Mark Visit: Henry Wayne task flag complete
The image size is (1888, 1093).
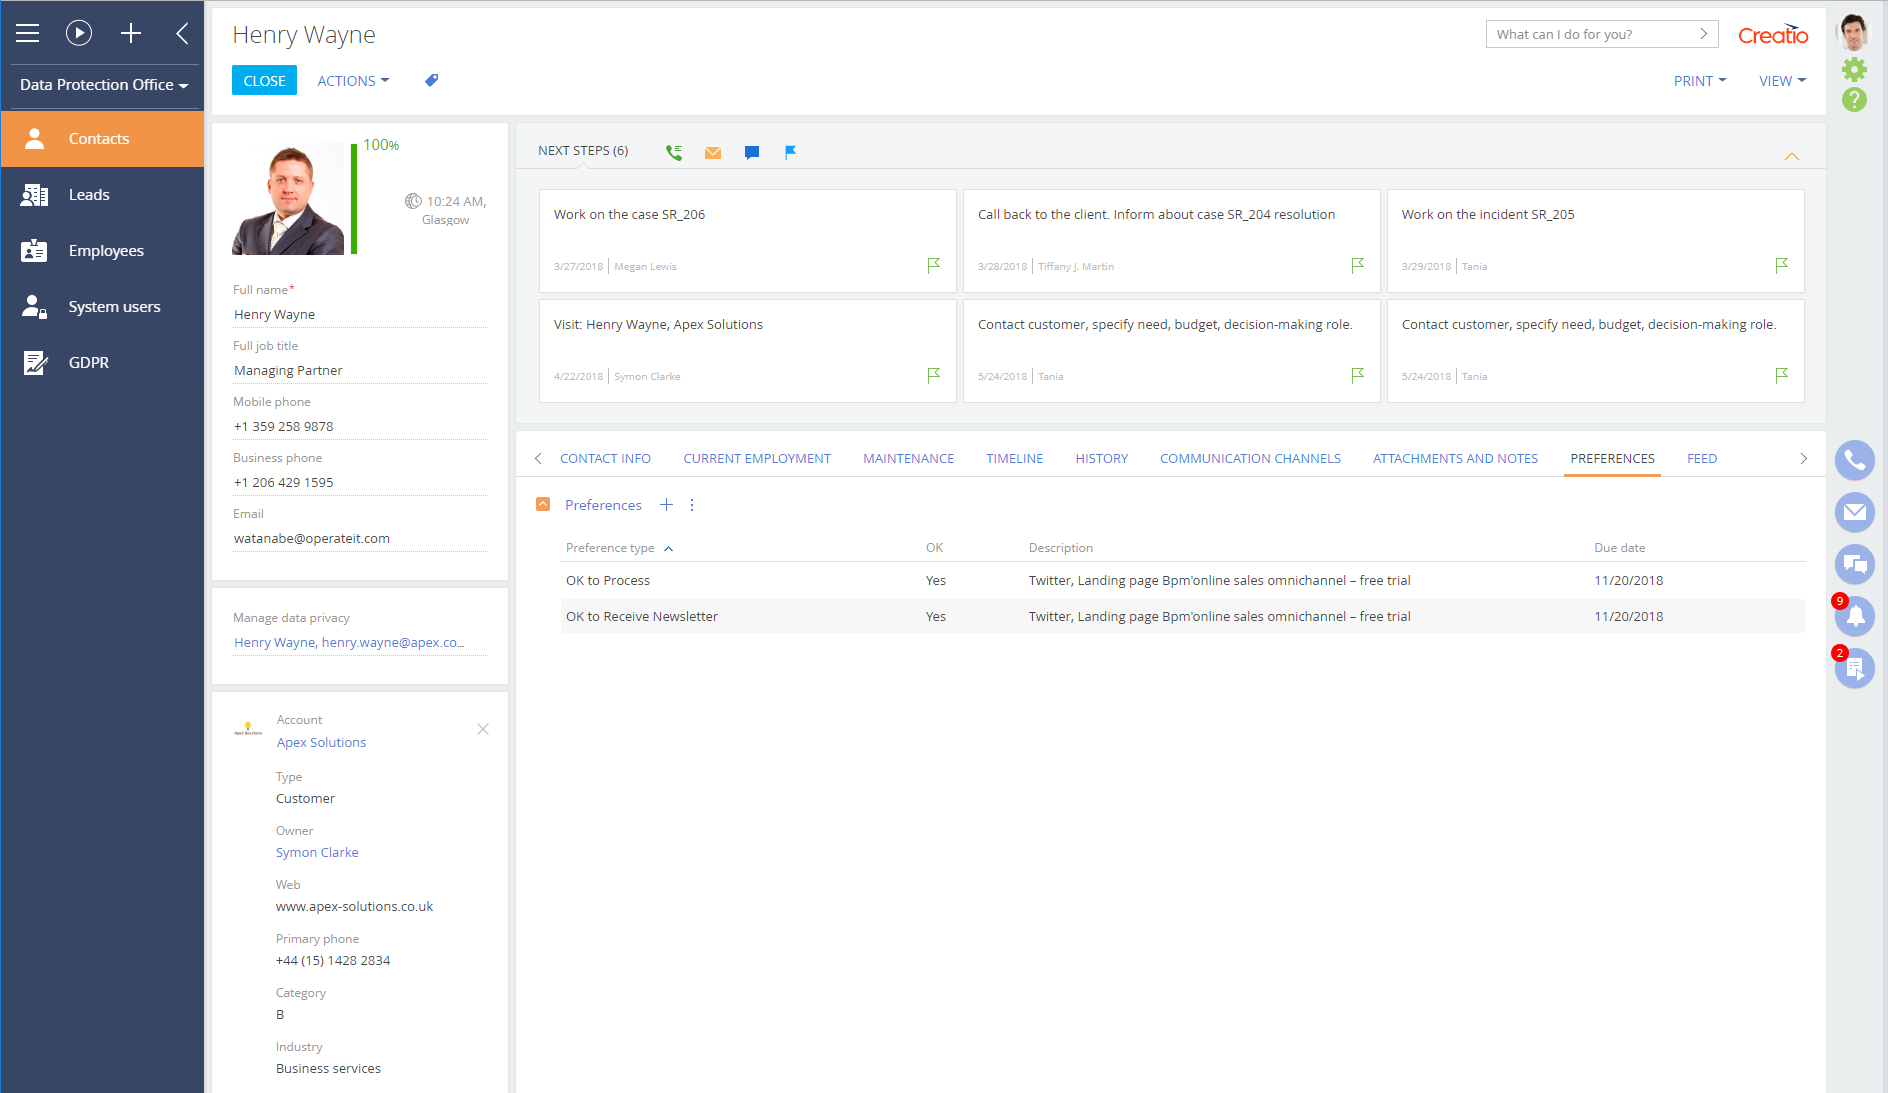point(933,375)
